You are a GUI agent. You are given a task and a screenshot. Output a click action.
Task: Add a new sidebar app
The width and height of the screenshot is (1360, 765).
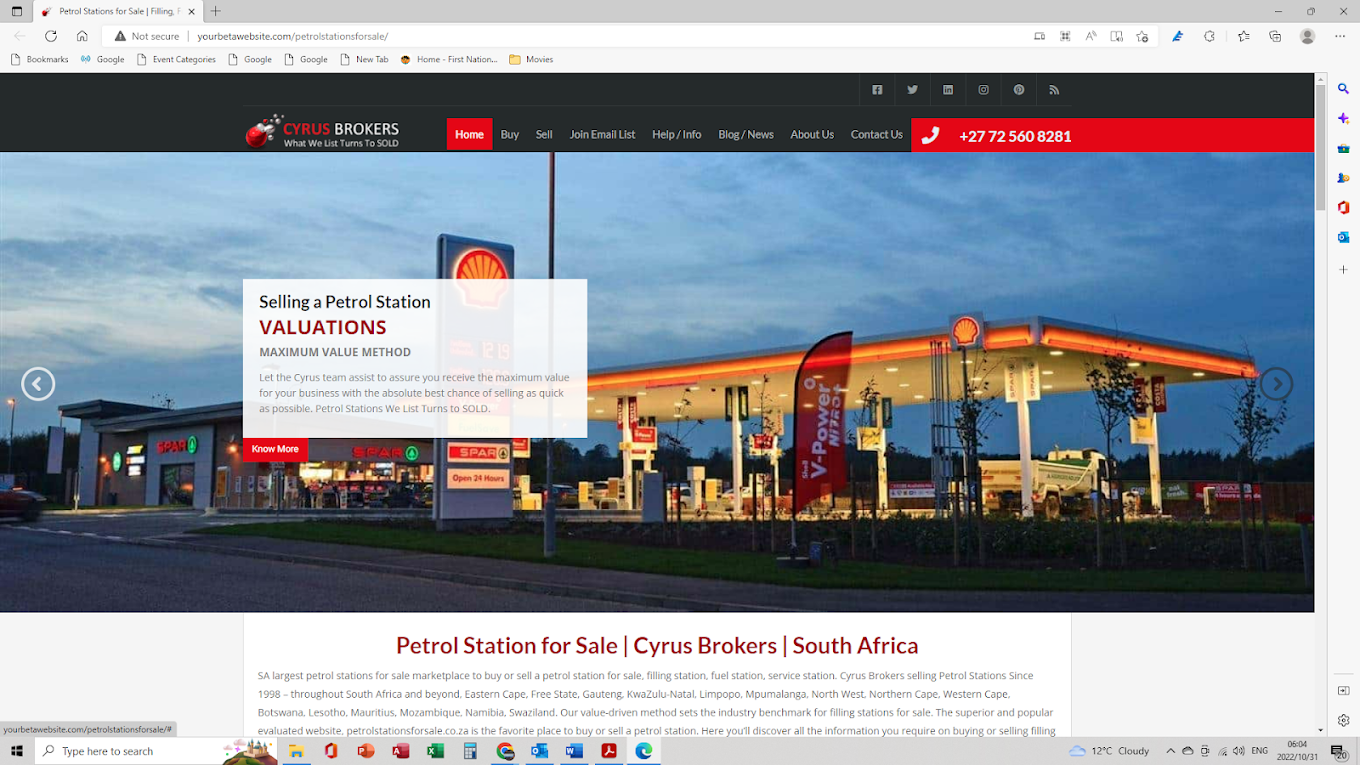click(1344, 270)
